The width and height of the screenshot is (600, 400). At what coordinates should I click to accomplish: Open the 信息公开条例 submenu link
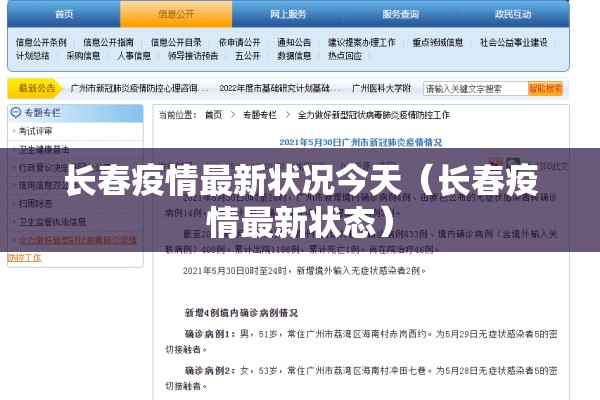click(x=41, y=42)
